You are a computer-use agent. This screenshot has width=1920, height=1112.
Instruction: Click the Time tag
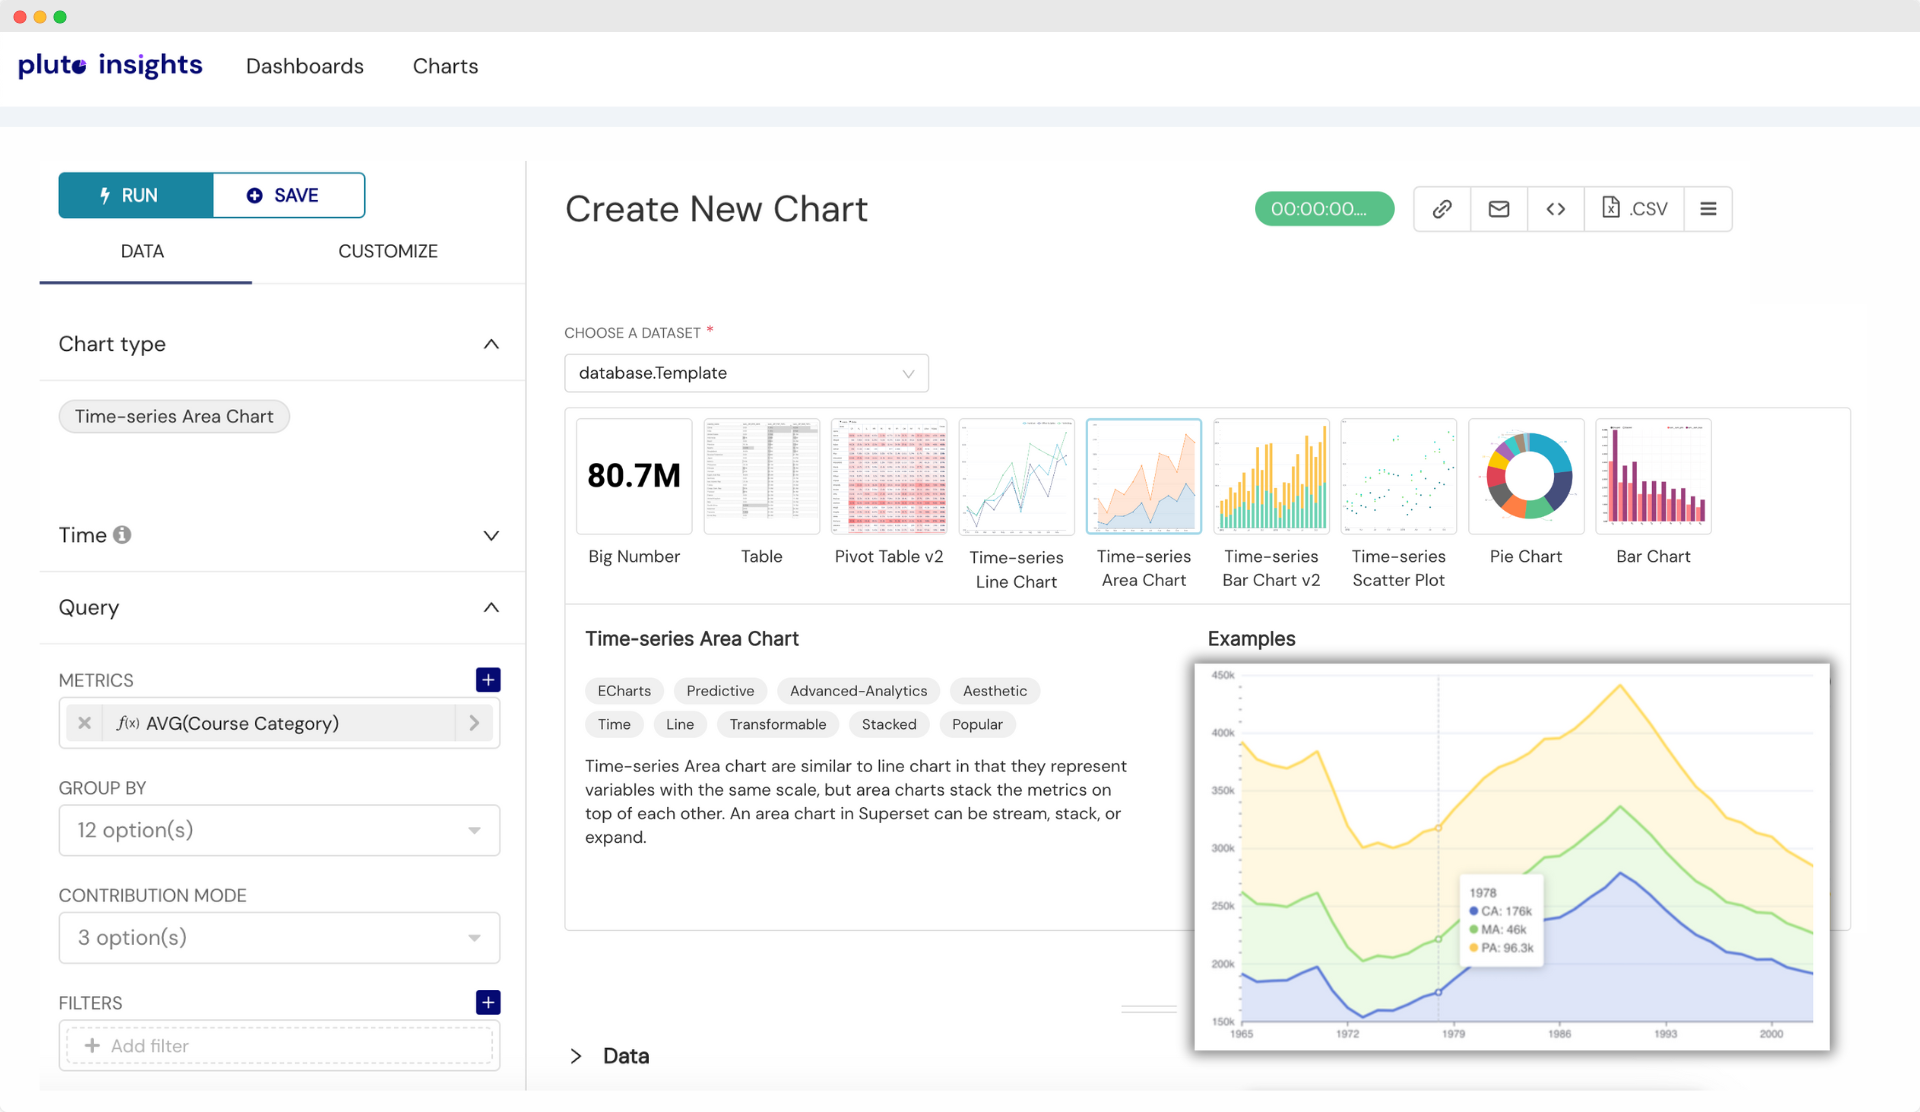(x=614, y=724)
